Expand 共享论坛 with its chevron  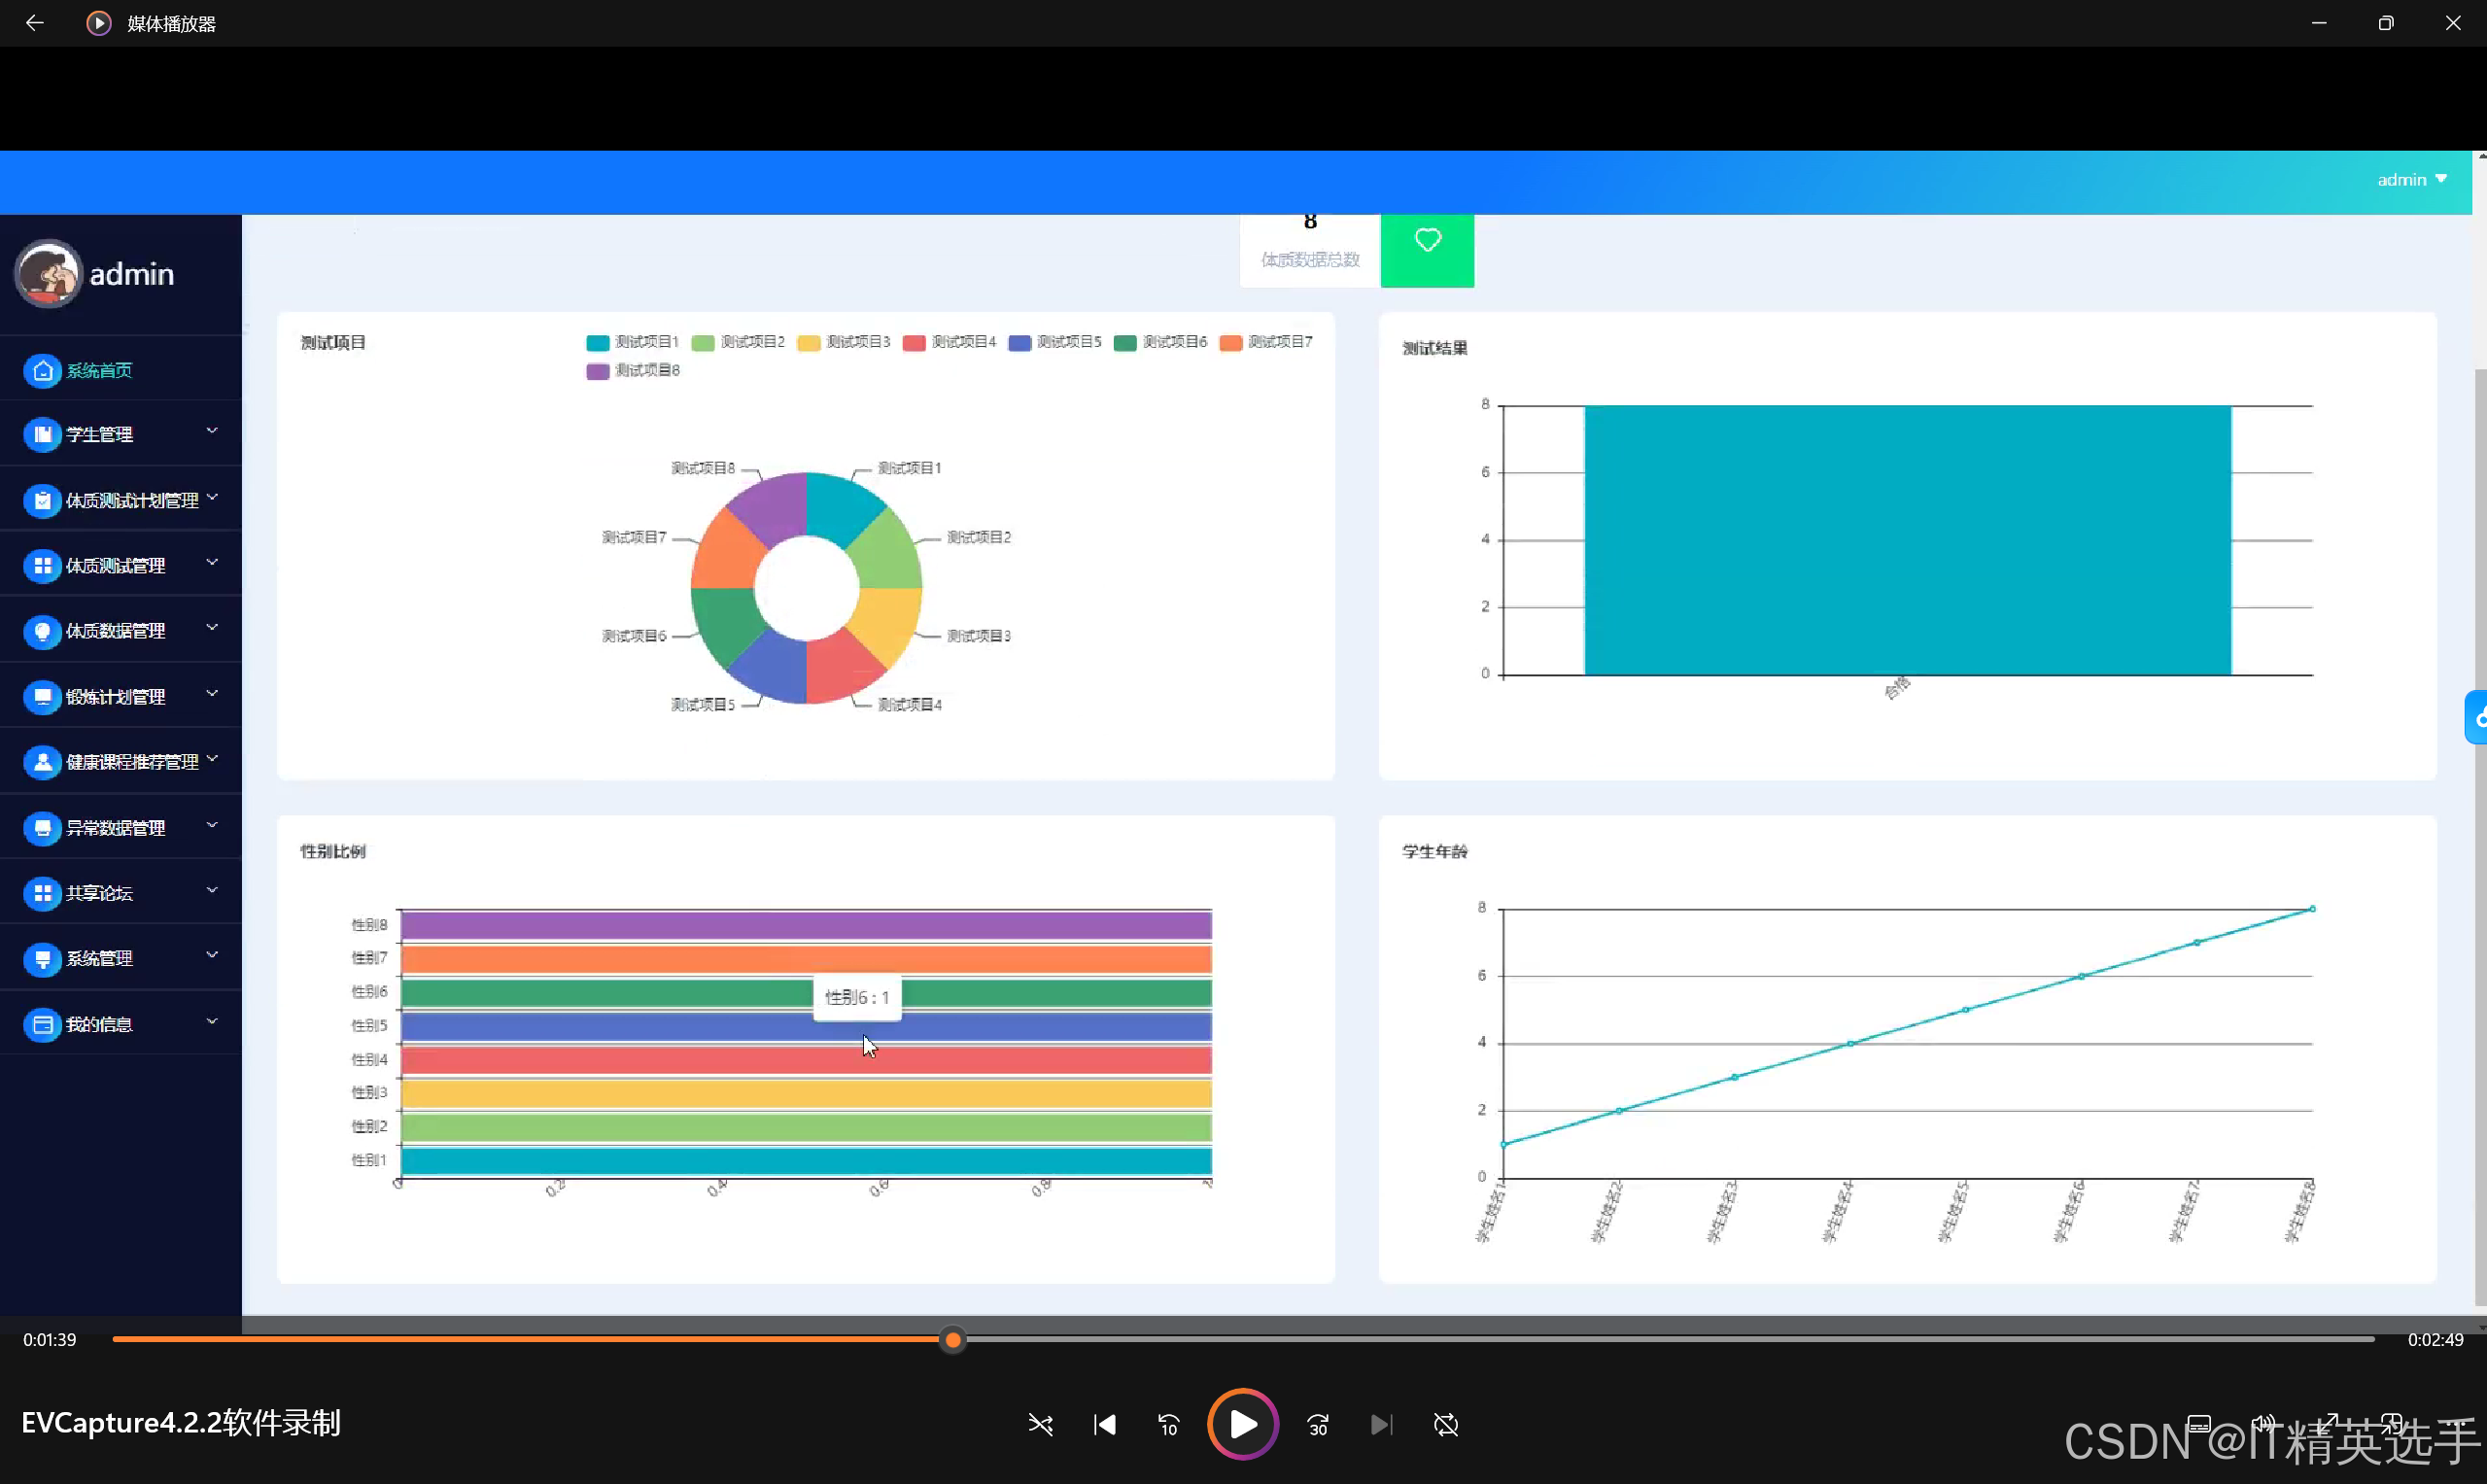click(212, 890)
